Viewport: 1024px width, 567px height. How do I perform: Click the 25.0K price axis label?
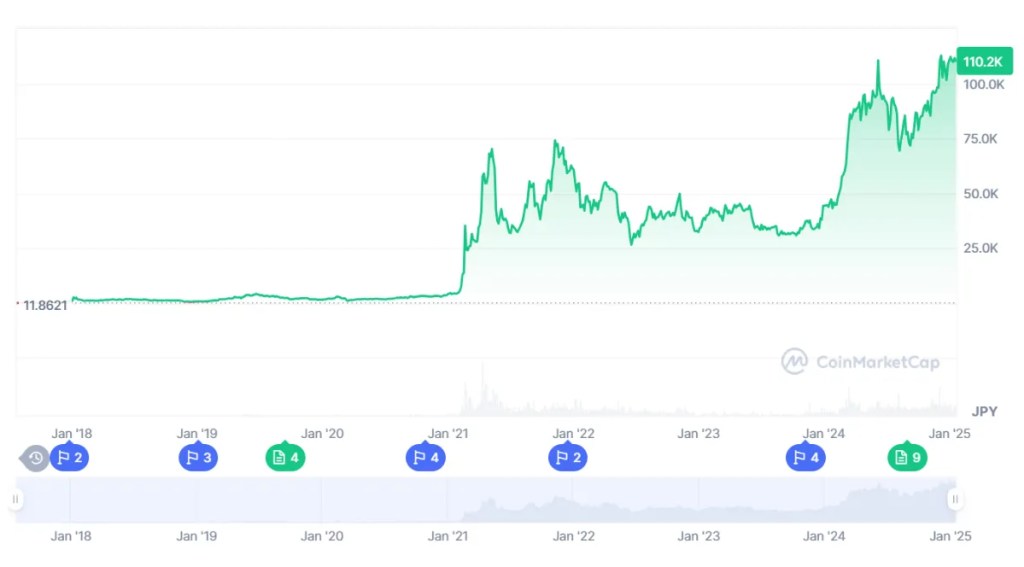point(981,248)
